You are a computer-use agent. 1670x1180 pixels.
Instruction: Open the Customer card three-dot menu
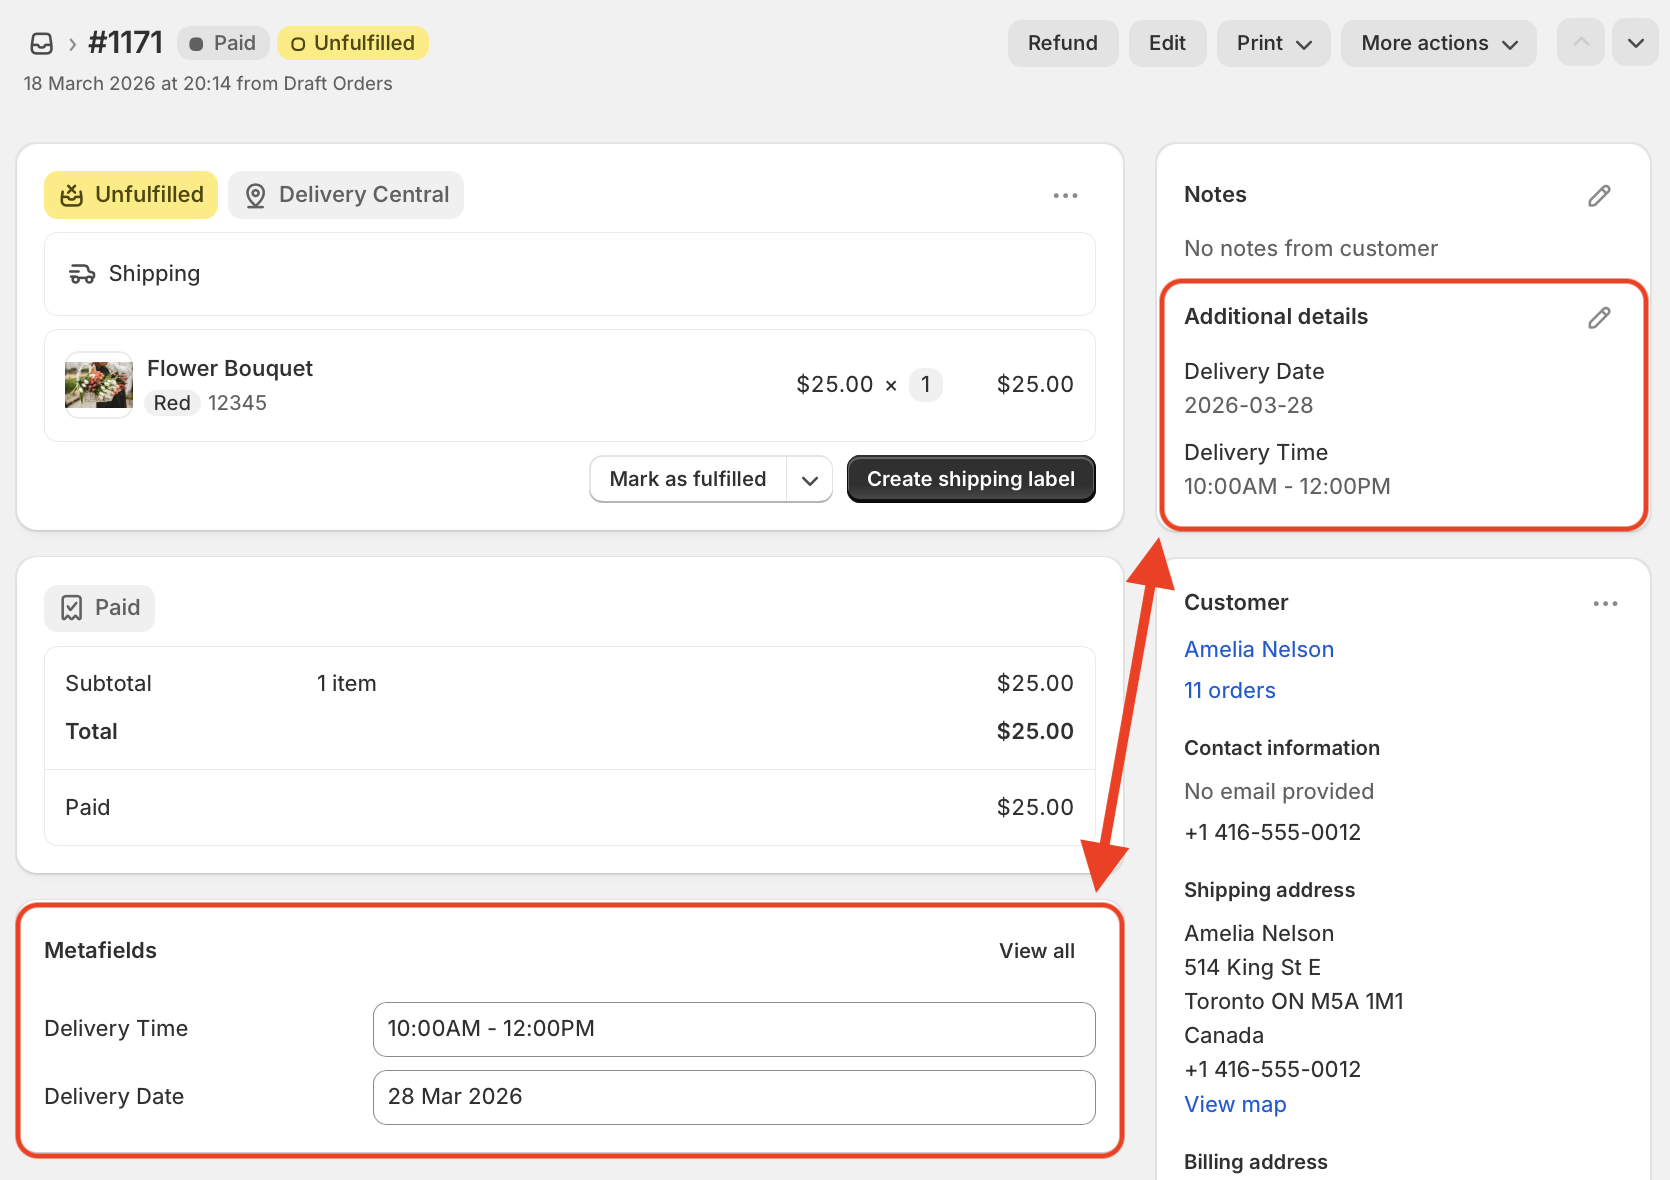tap(1606, 603)
